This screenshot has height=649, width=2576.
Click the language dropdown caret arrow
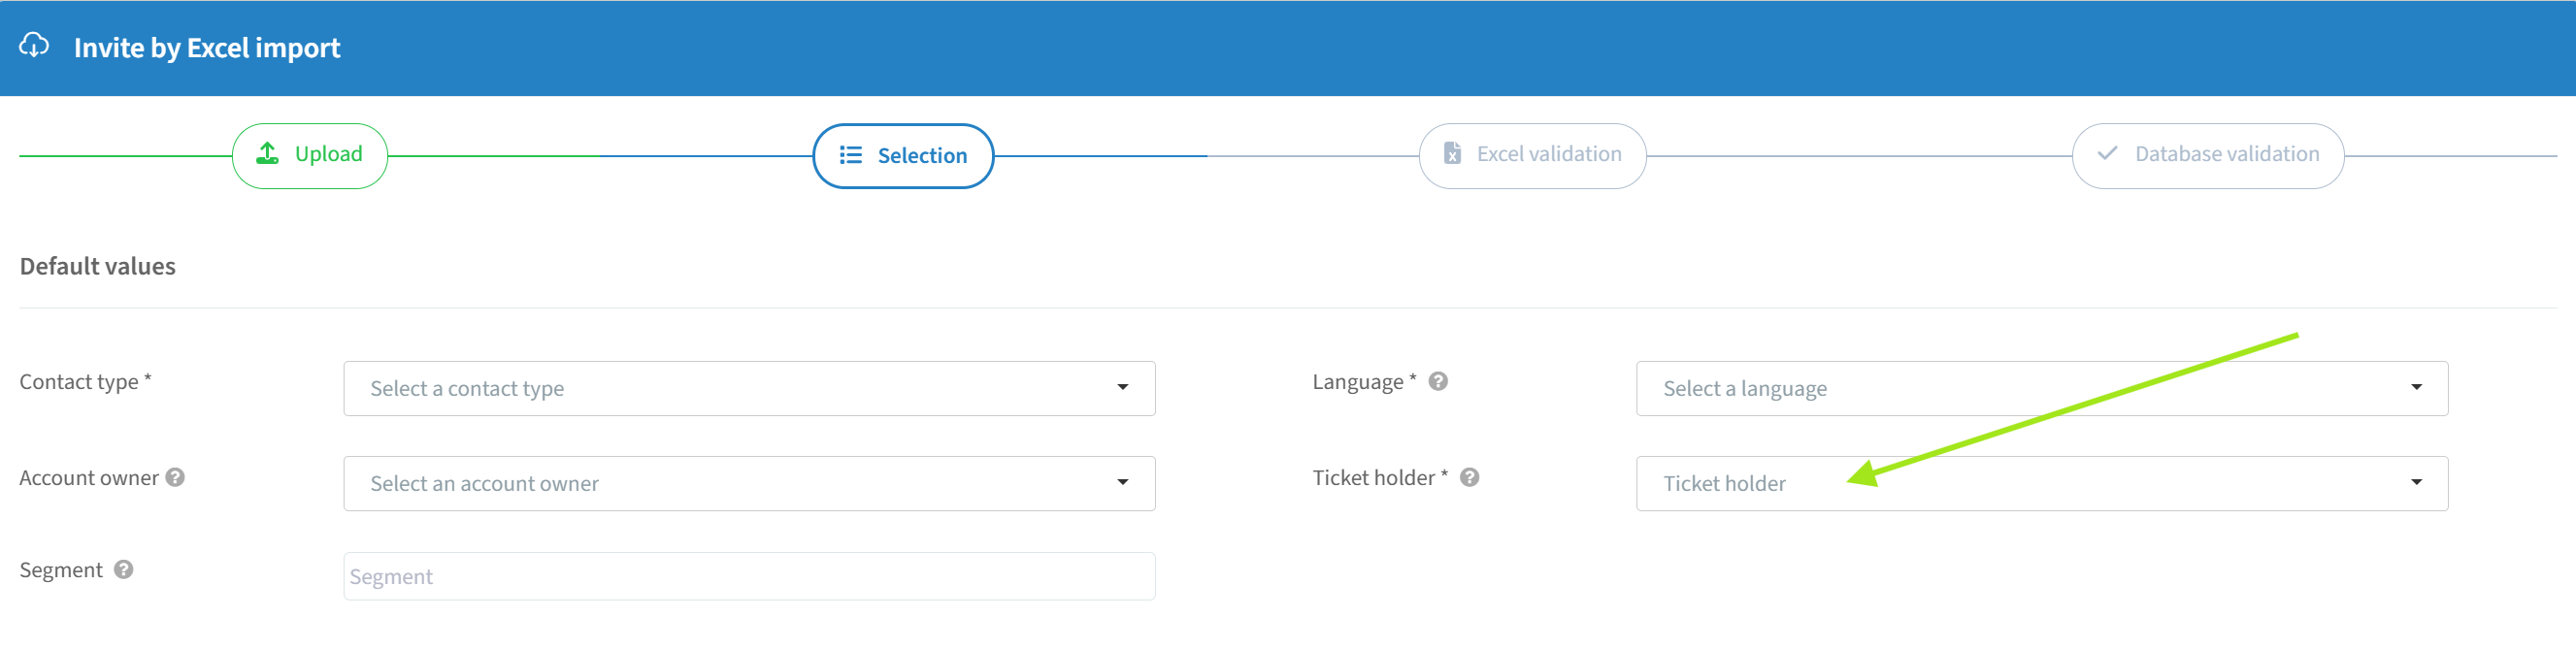[2416, 387]
